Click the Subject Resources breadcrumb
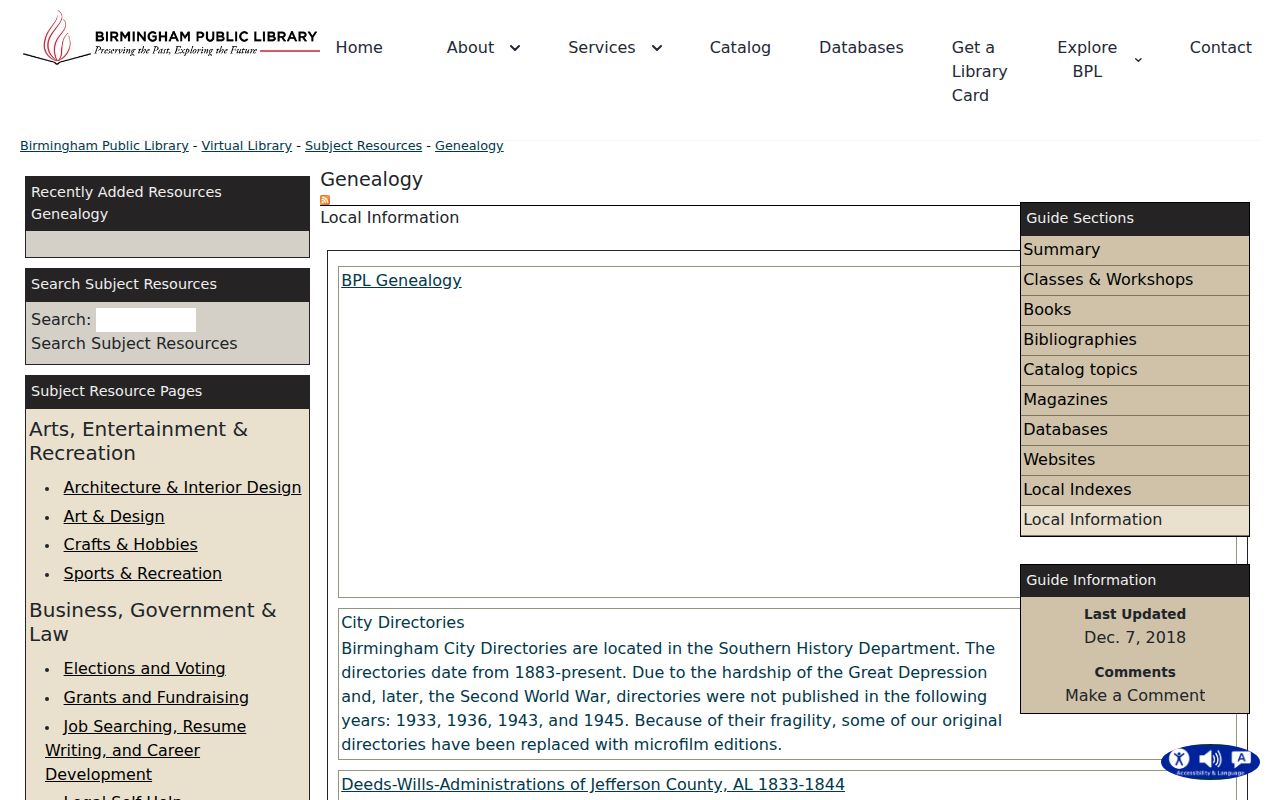The image size is (1280, 800). [x=363, y=146]
